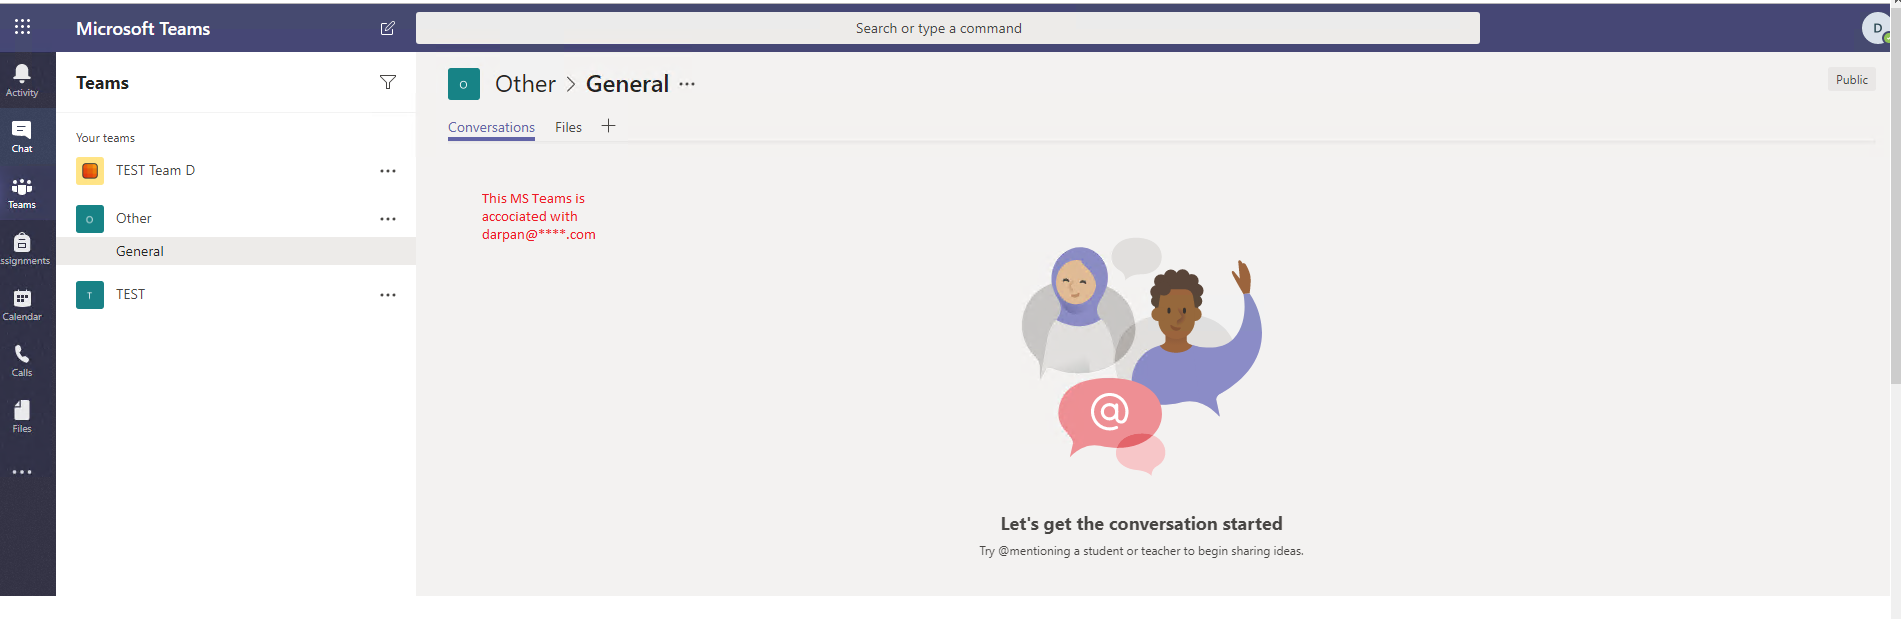Click the Teams panel title

[x=102, y=83]
